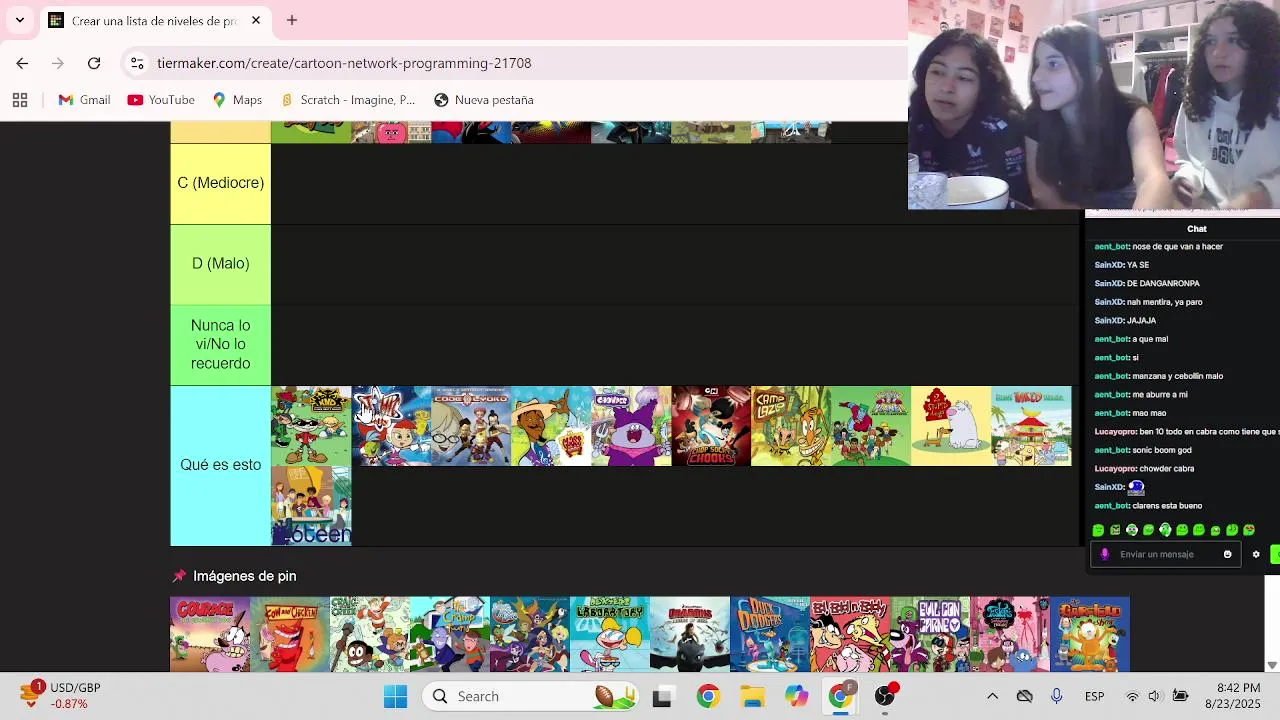
Task: Click the Codename Kids Next Door image
Action: coord(311,426)
